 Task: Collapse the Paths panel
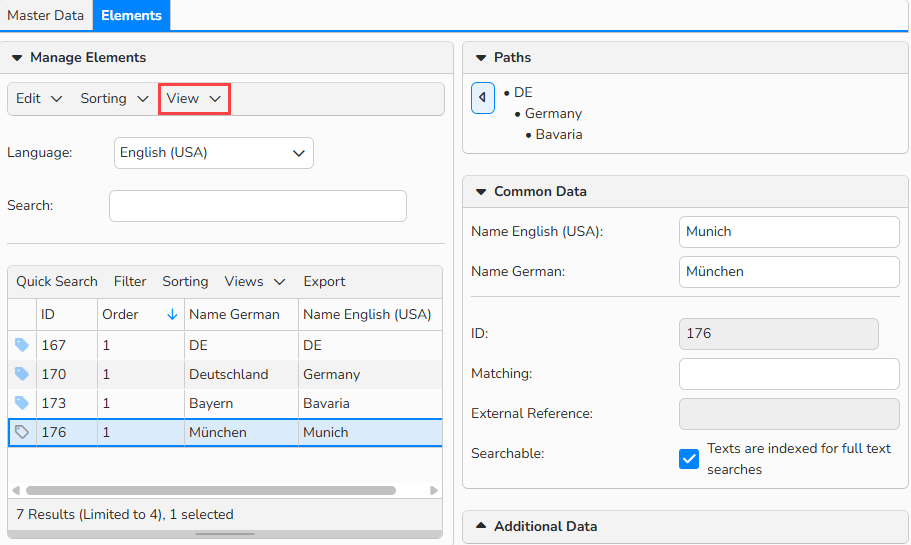(x=480, y=58)
